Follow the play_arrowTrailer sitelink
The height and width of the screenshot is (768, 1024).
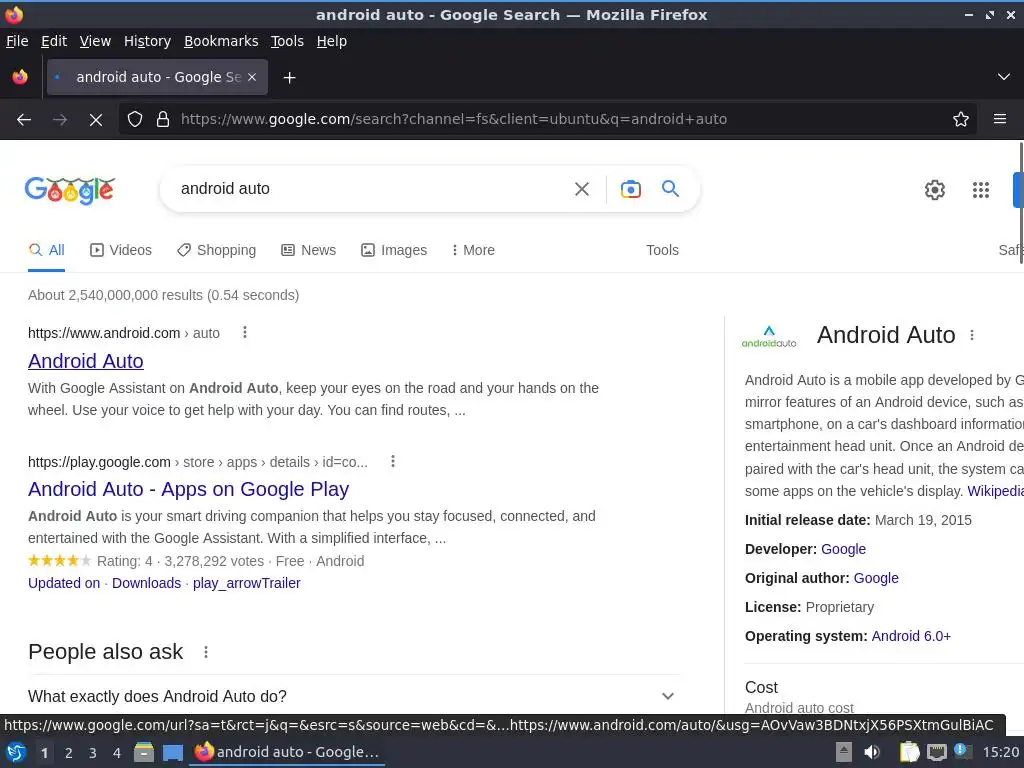[x=246, y=583]
